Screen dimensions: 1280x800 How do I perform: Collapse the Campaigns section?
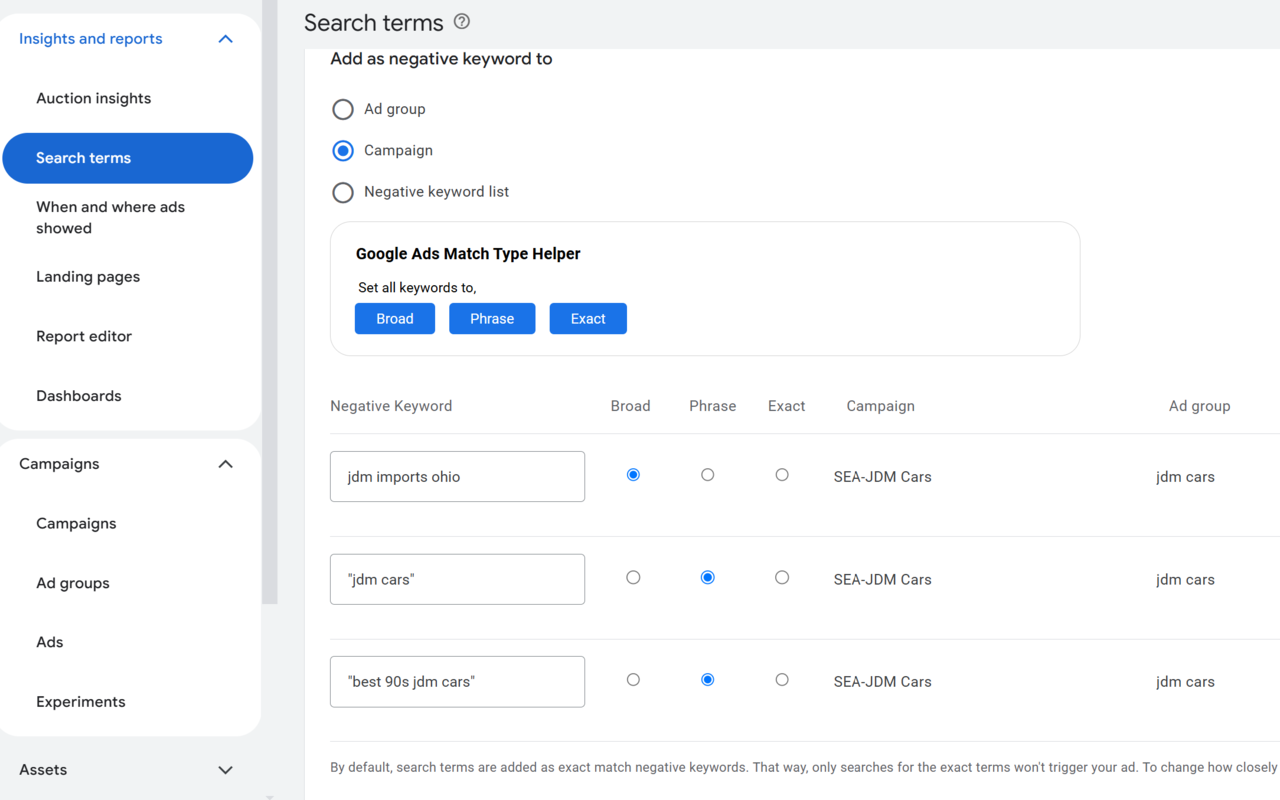pyautogui.click(x=225, y=463)
